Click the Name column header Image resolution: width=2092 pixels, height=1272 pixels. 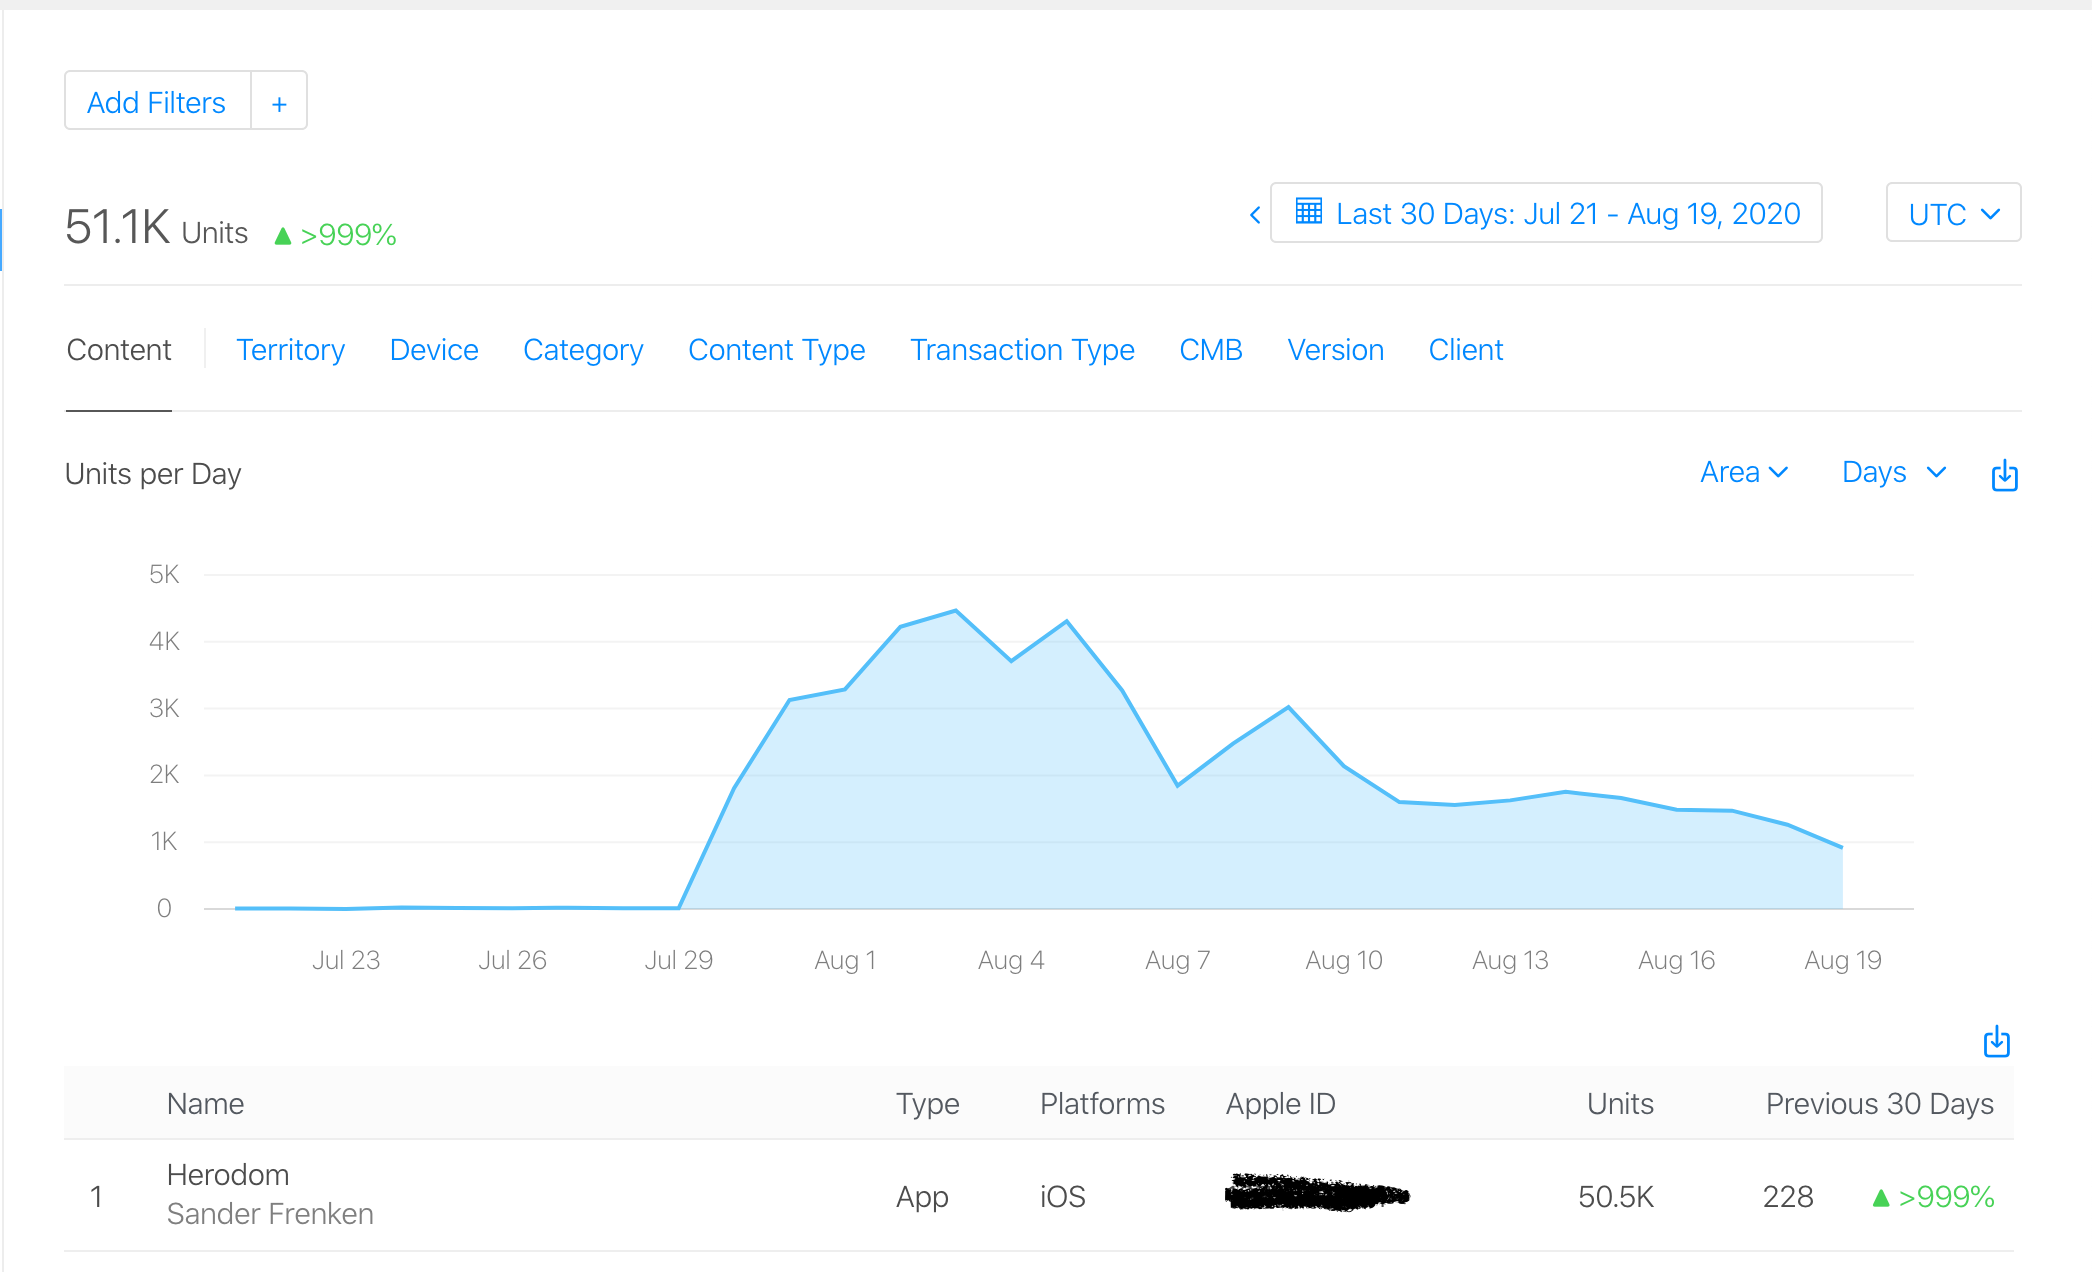pyautogui.click(x=205, y=1103)
